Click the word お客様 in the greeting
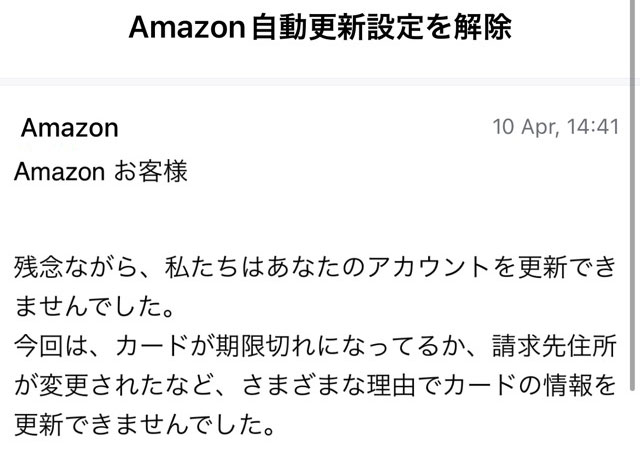Screen dimensions: 640x450 [x=151, y=171]
